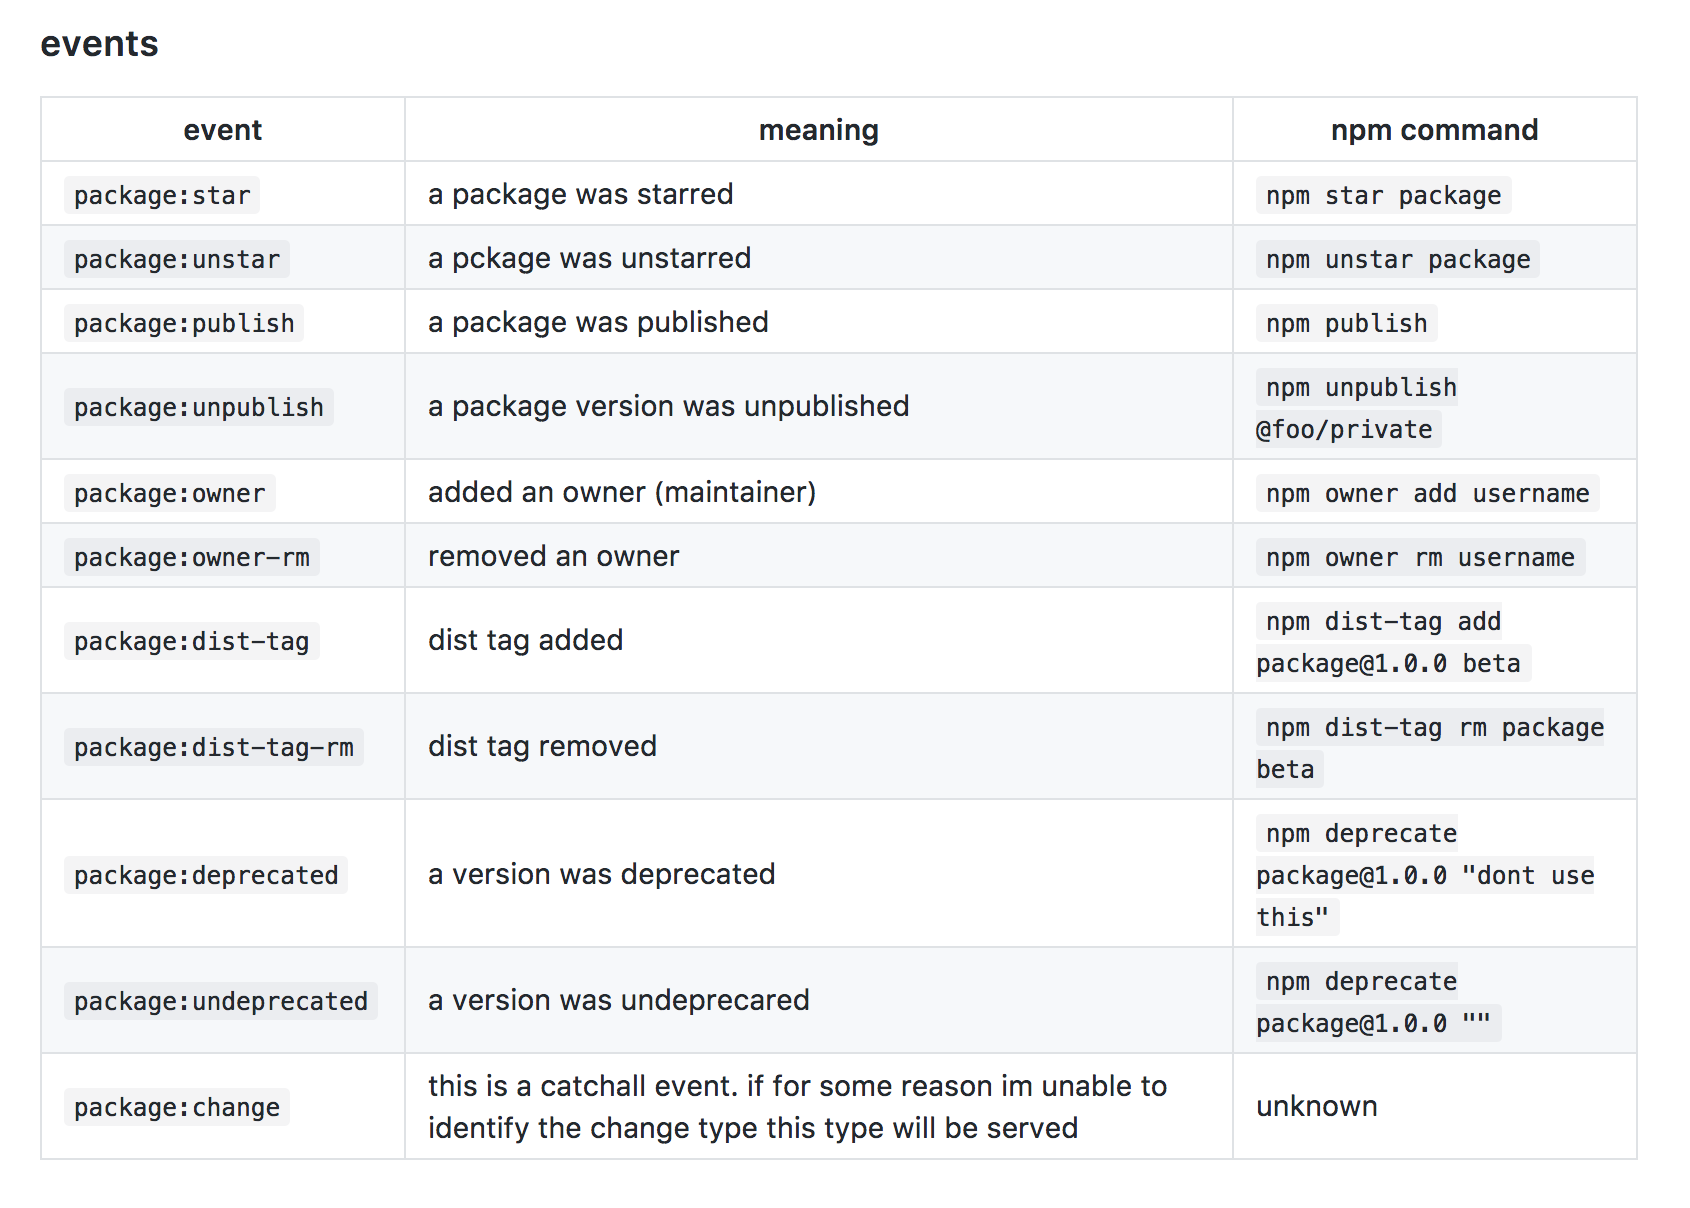Click the "dist tag added" meaning text
The image size is (1690, 1208).
525,640
